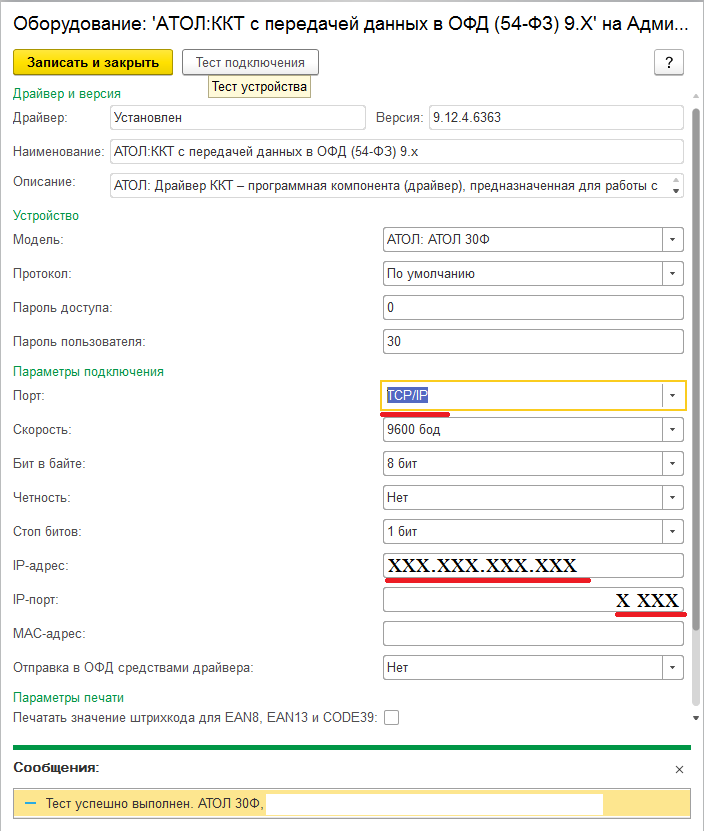Click the empty MAC-адрес field

[533, 633]
